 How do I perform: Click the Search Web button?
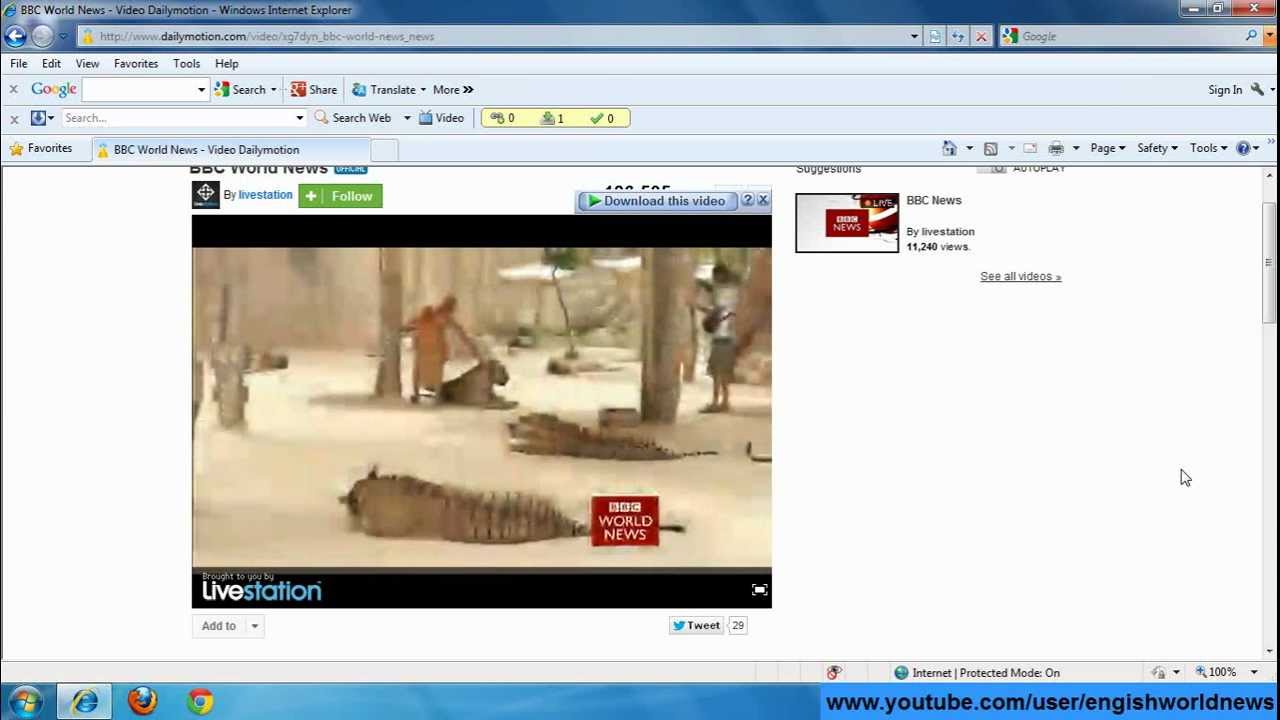coord(353,118)
